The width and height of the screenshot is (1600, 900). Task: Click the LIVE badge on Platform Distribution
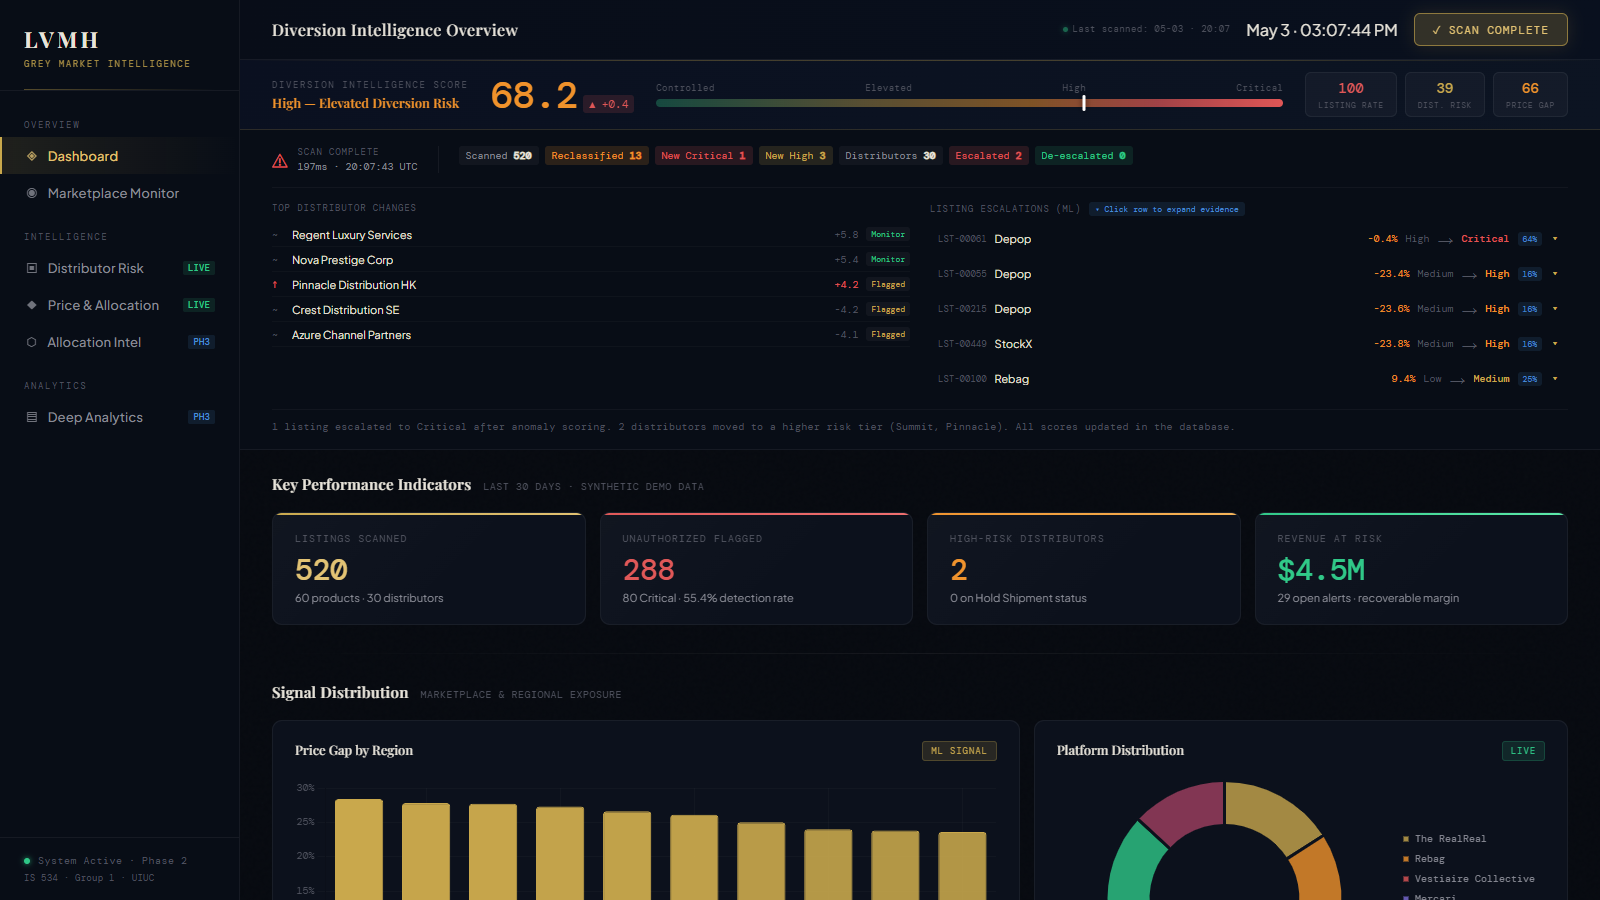(x=1523, y=751)
